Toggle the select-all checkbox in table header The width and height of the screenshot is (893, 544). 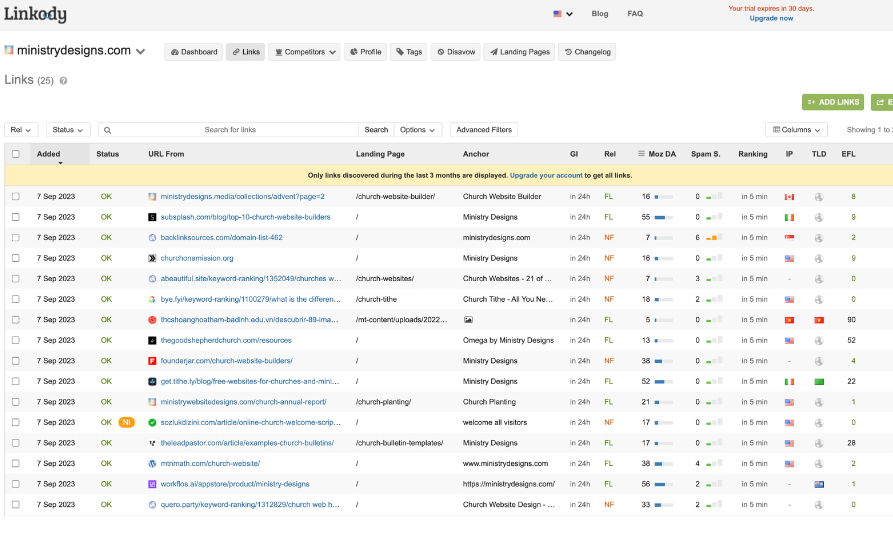click(15, 154)
